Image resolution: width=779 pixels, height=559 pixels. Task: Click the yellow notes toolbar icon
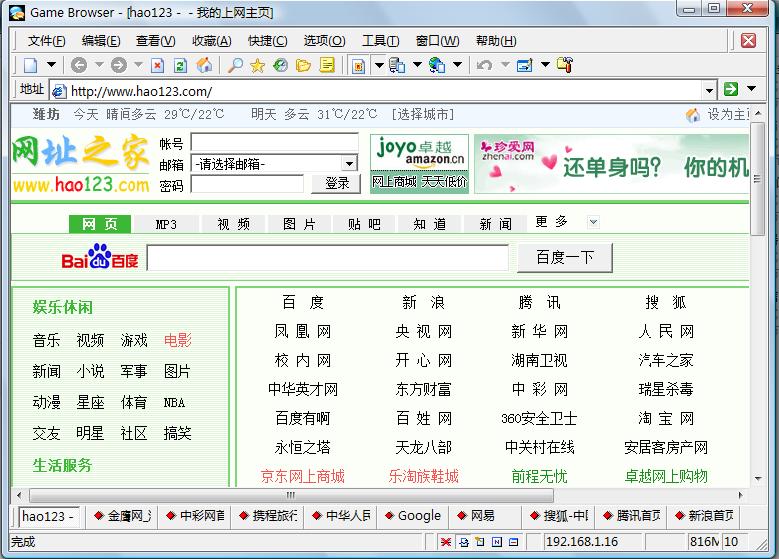point(327,65)
